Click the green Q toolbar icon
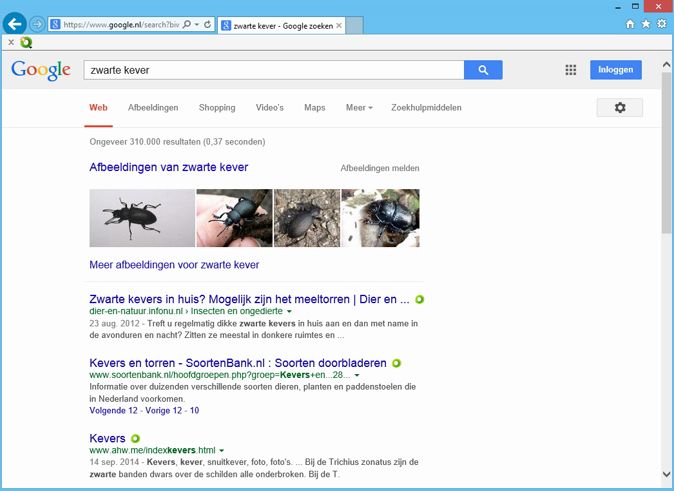This screenshot has height=491, width=674. pos(26,42)
